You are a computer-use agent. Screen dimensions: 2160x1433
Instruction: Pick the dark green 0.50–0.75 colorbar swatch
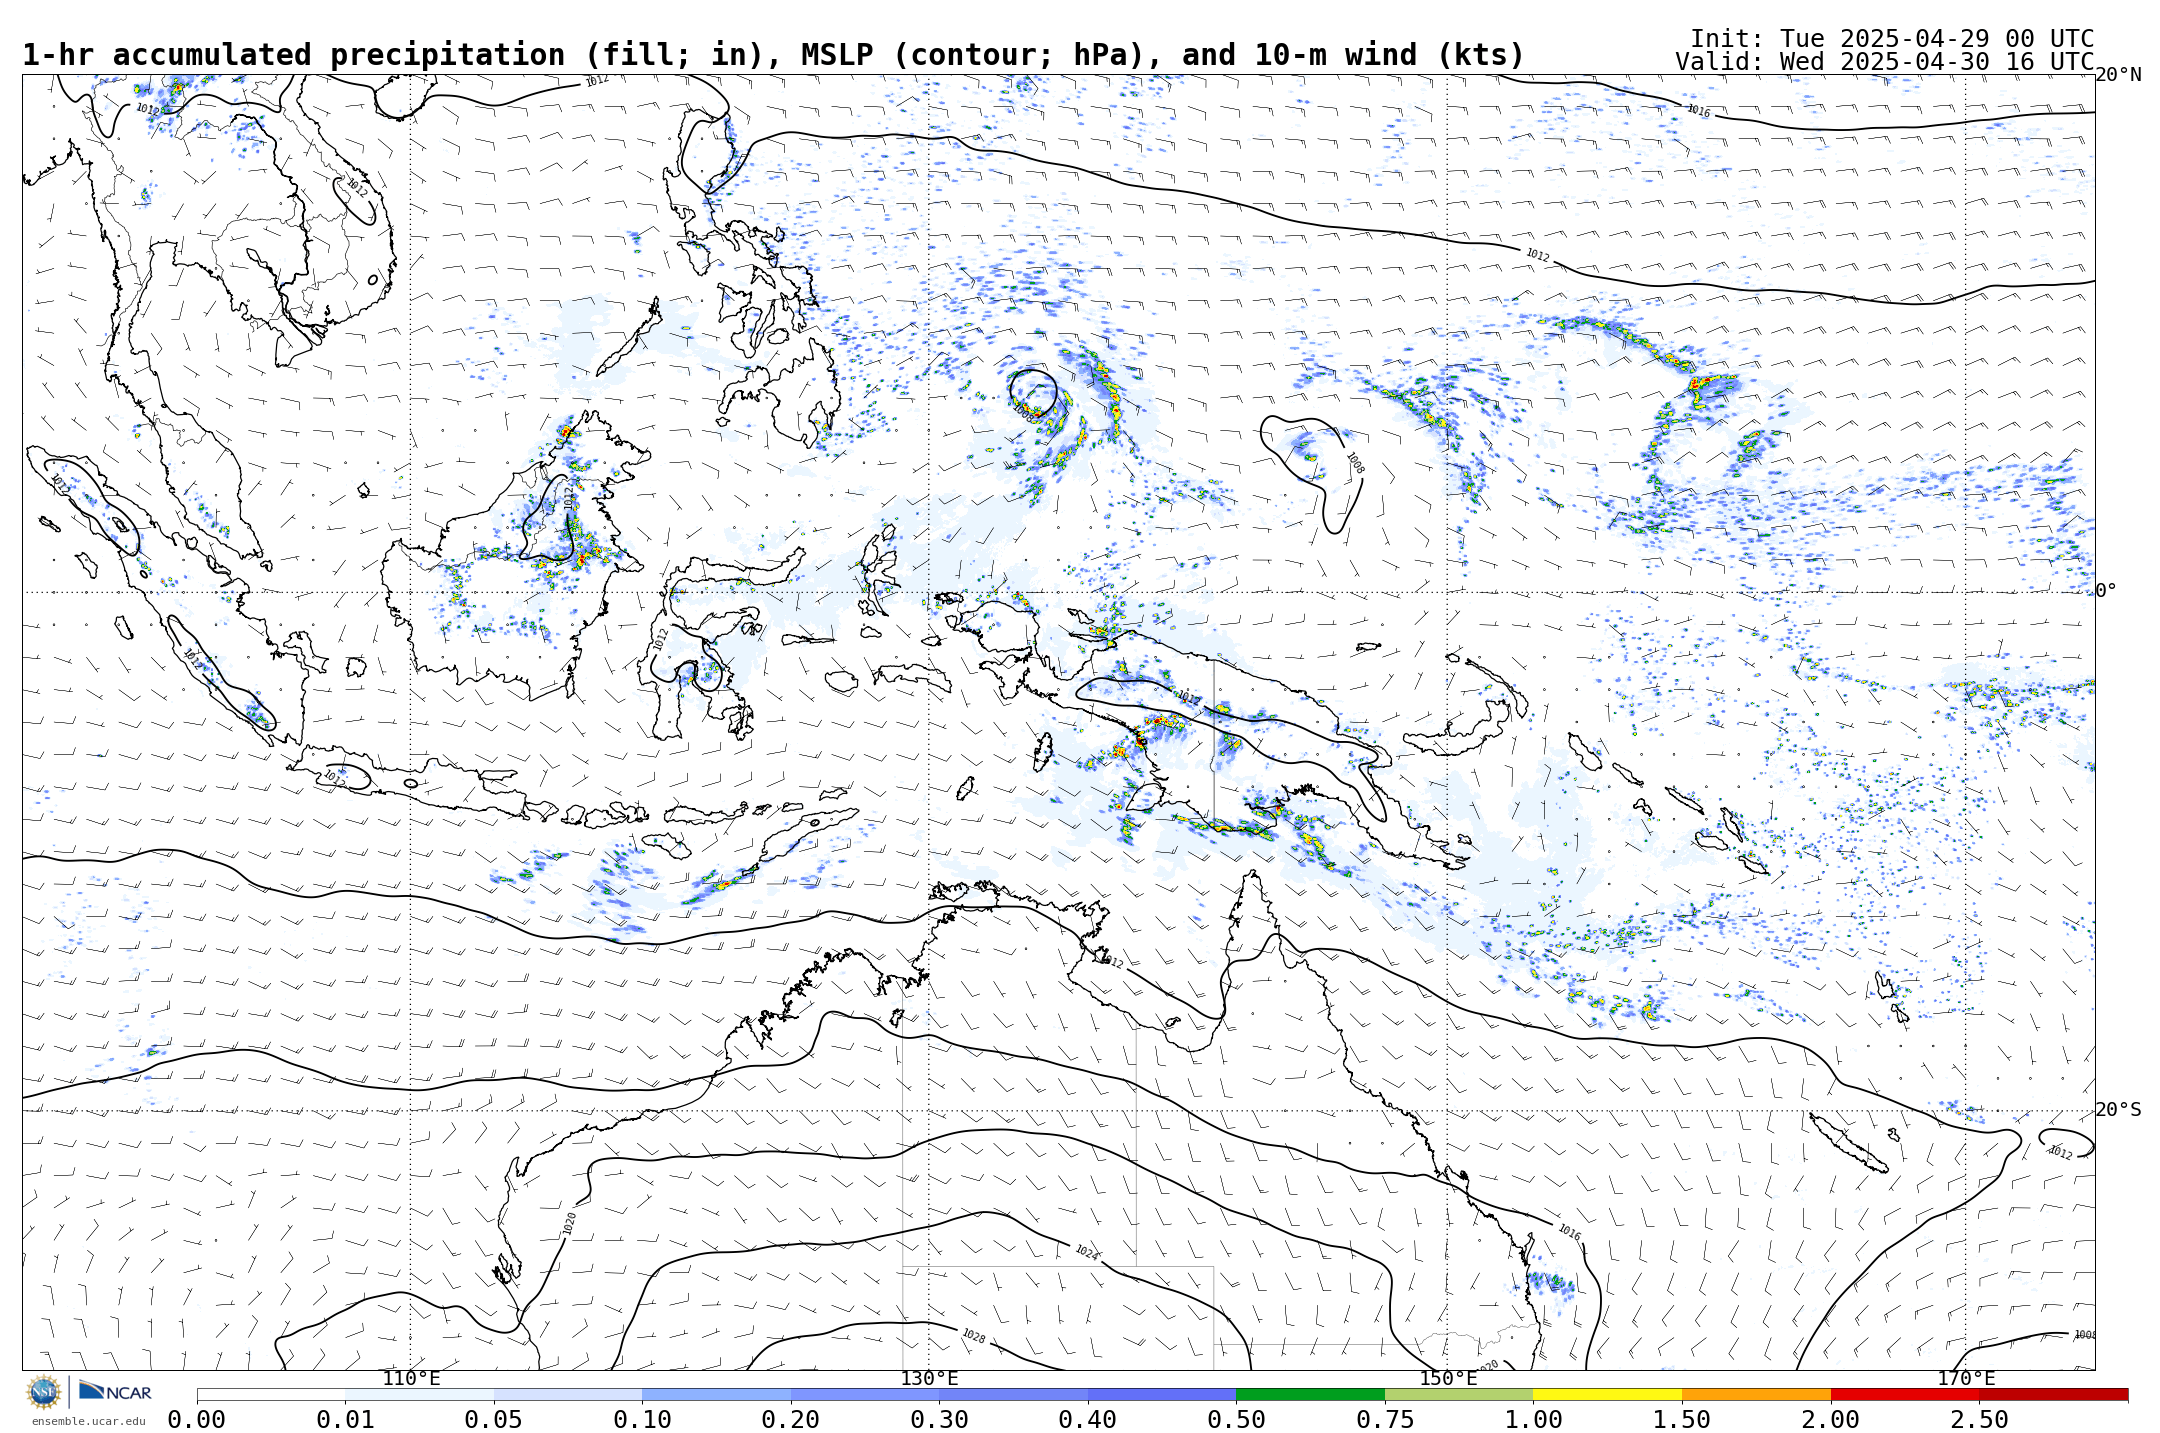point(1310,1394)
